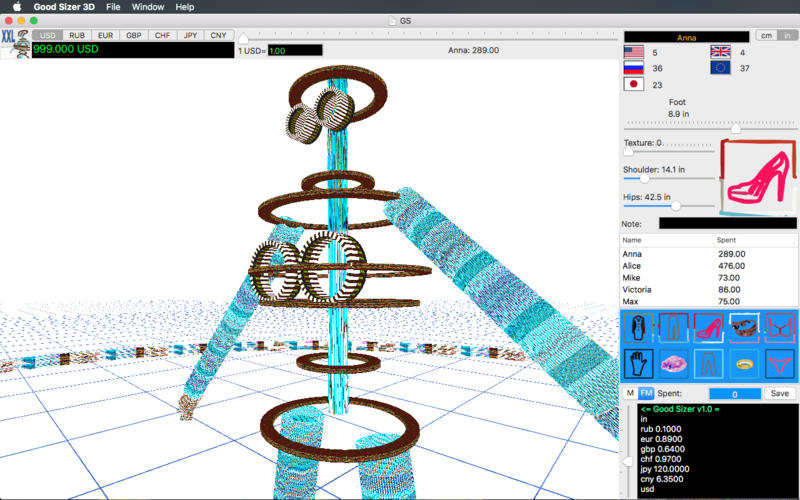Open the File menu

(113, 7)
